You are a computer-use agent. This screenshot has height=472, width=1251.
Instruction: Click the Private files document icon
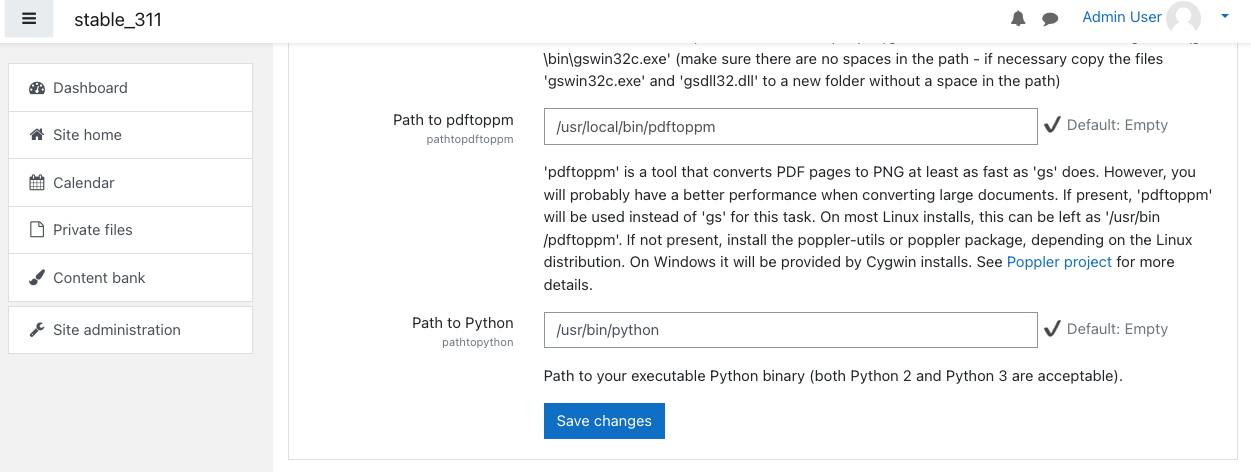[37, 230]
